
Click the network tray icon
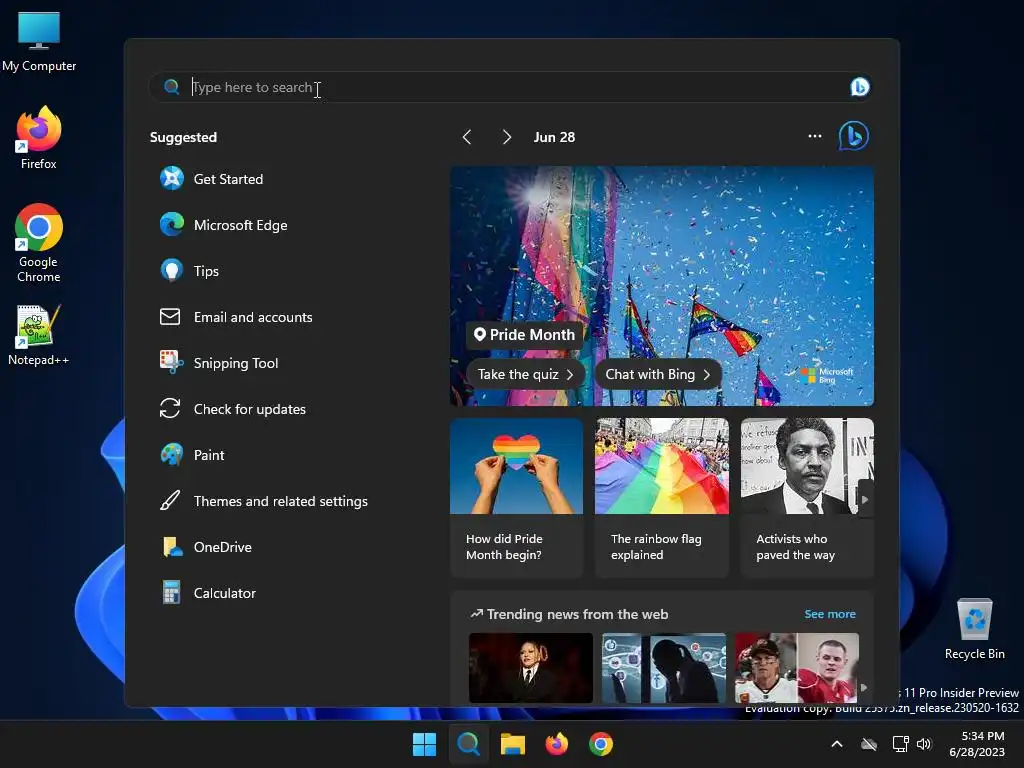click(x=901, y=744)
